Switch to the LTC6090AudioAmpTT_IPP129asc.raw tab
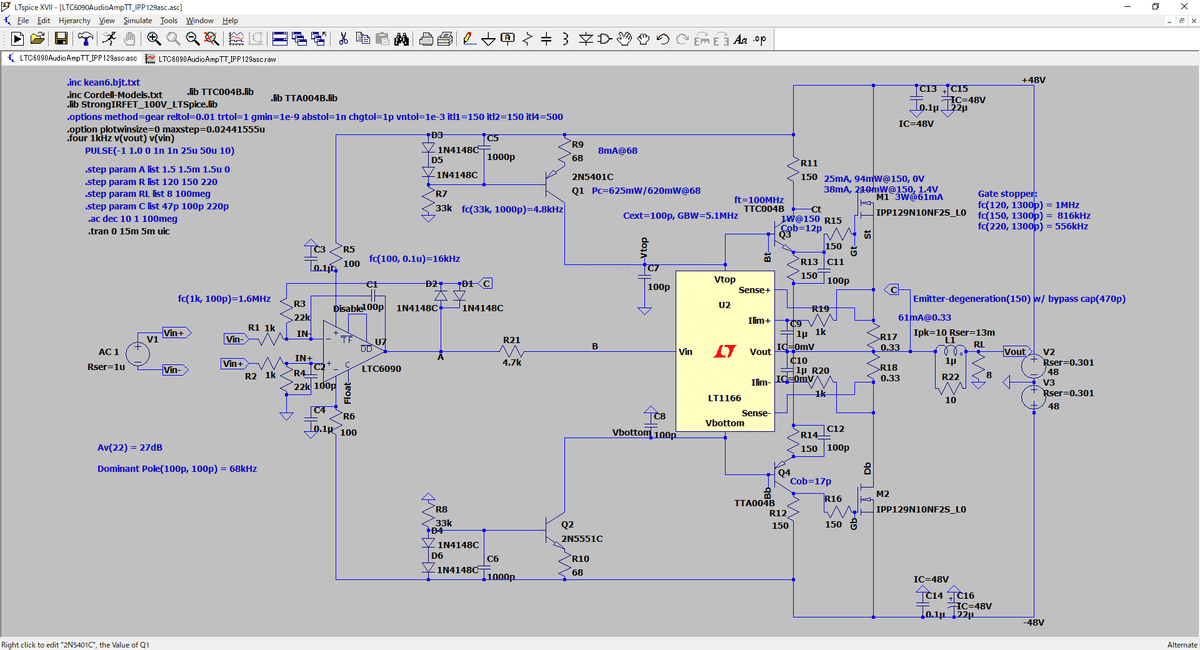Screen dimensions: 1200x650 (x=209, y=59)
